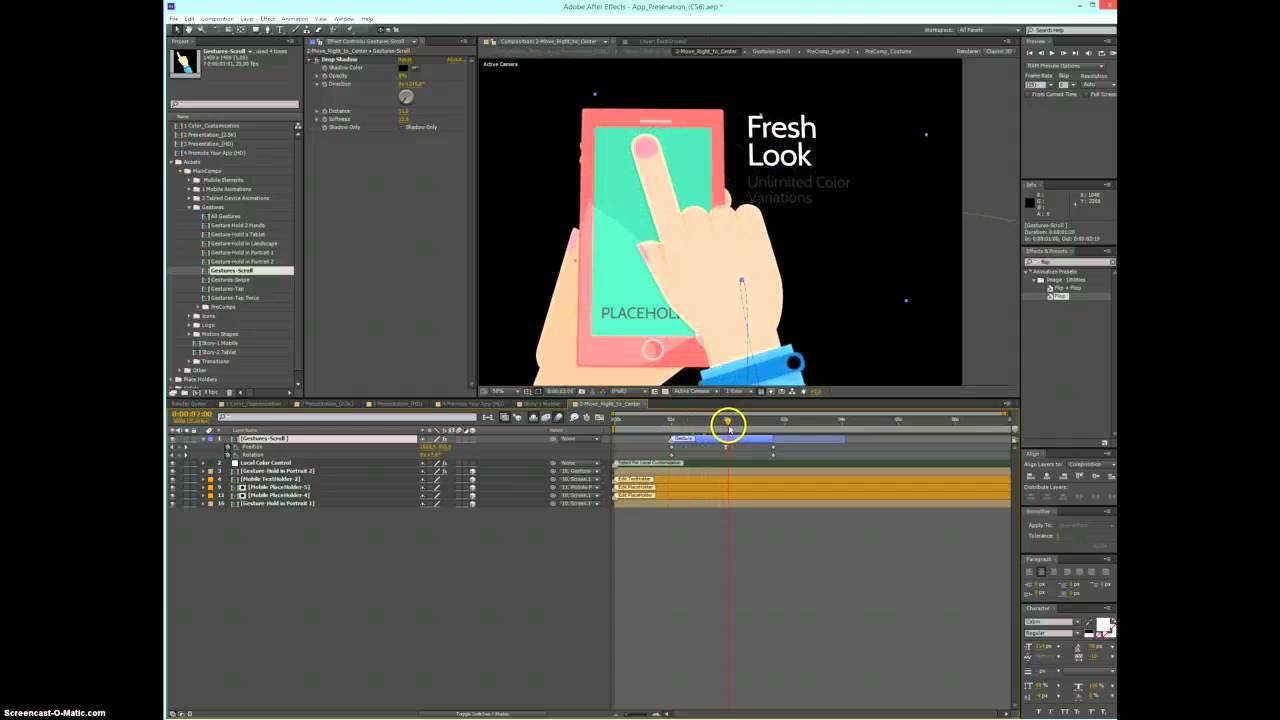Select the Puppet Pin tool
This screenshot has width=1280, height=720.
click(349, 29)
